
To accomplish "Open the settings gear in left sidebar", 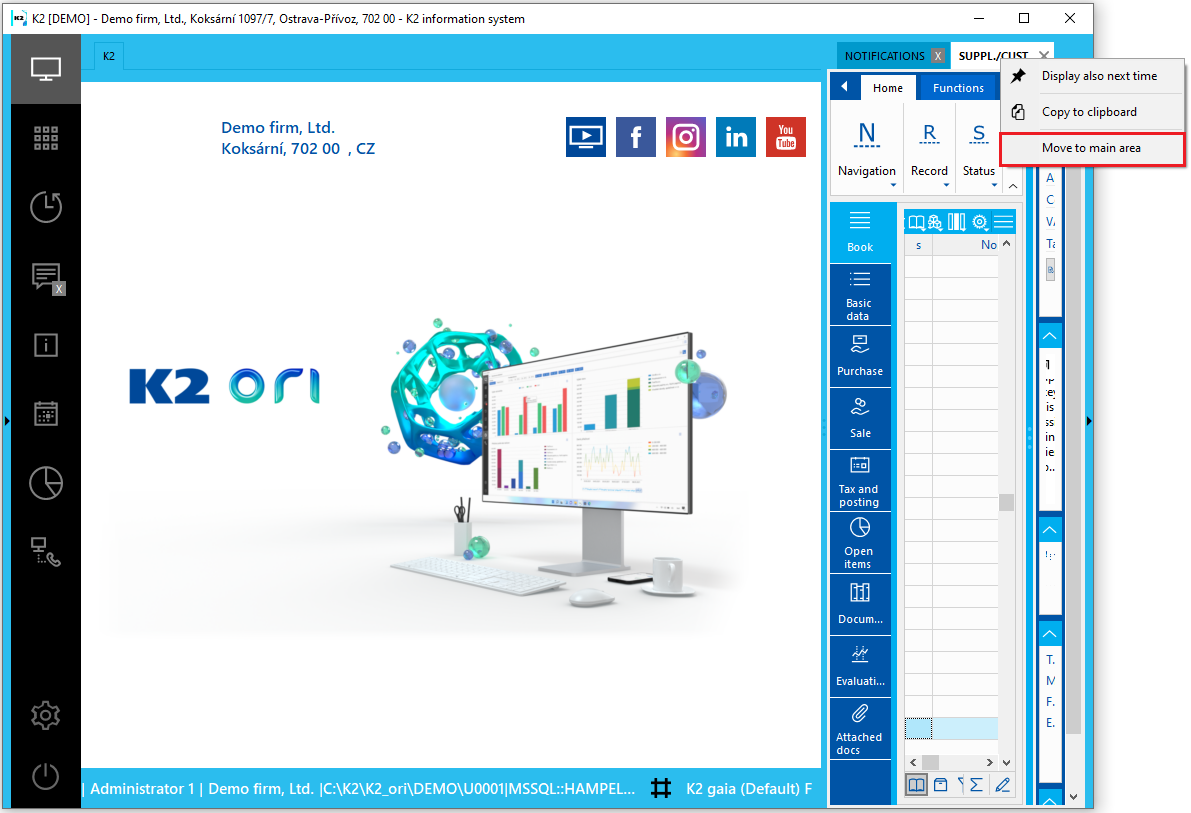I will (46, 715).
